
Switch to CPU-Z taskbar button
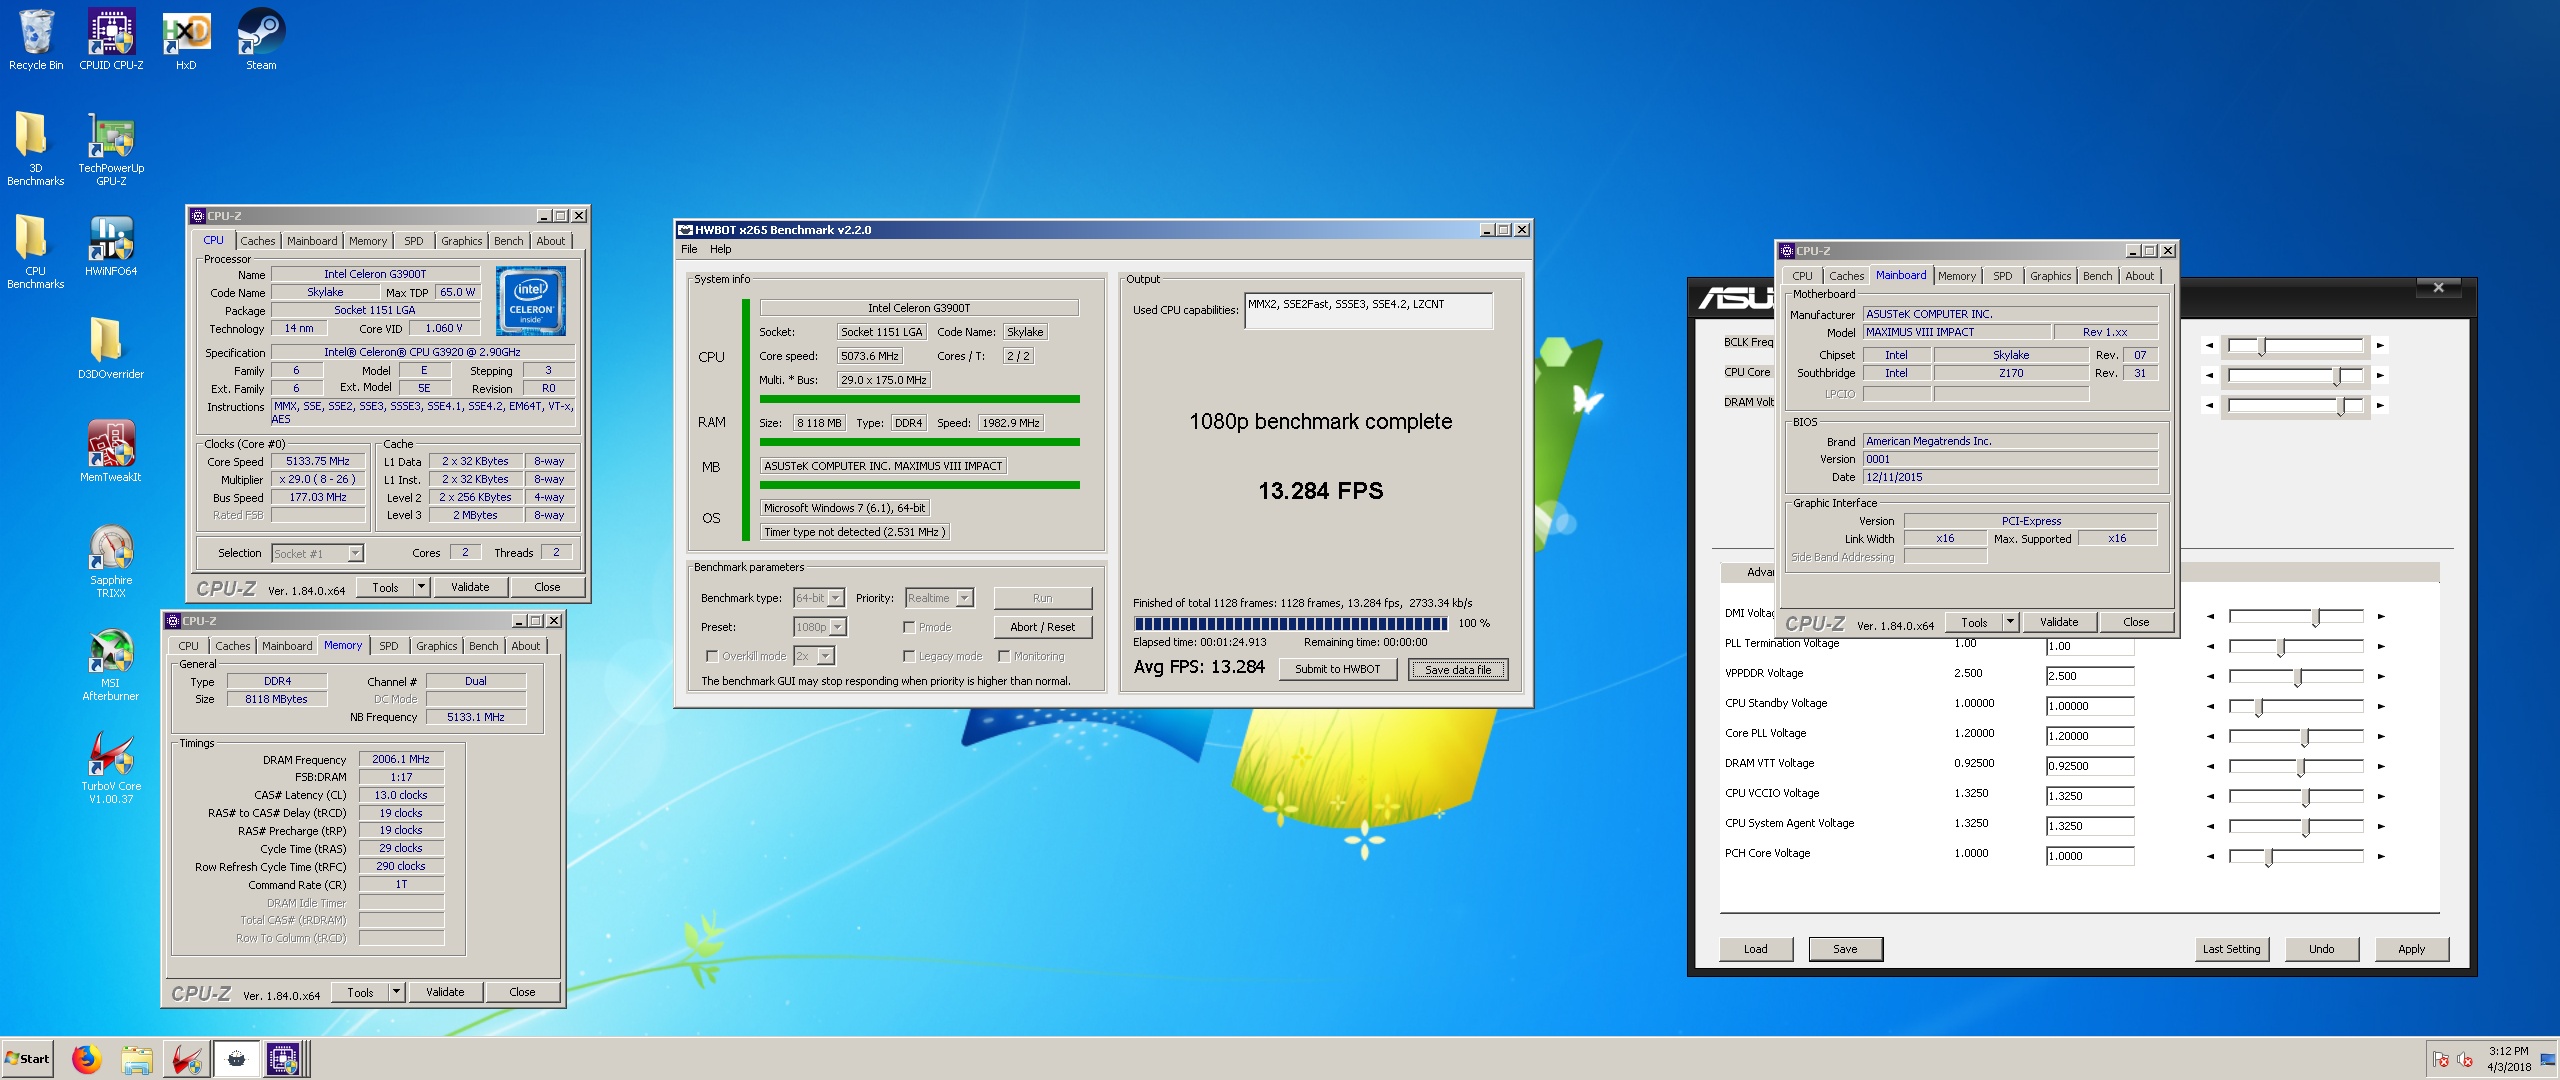pos(284,1059)
